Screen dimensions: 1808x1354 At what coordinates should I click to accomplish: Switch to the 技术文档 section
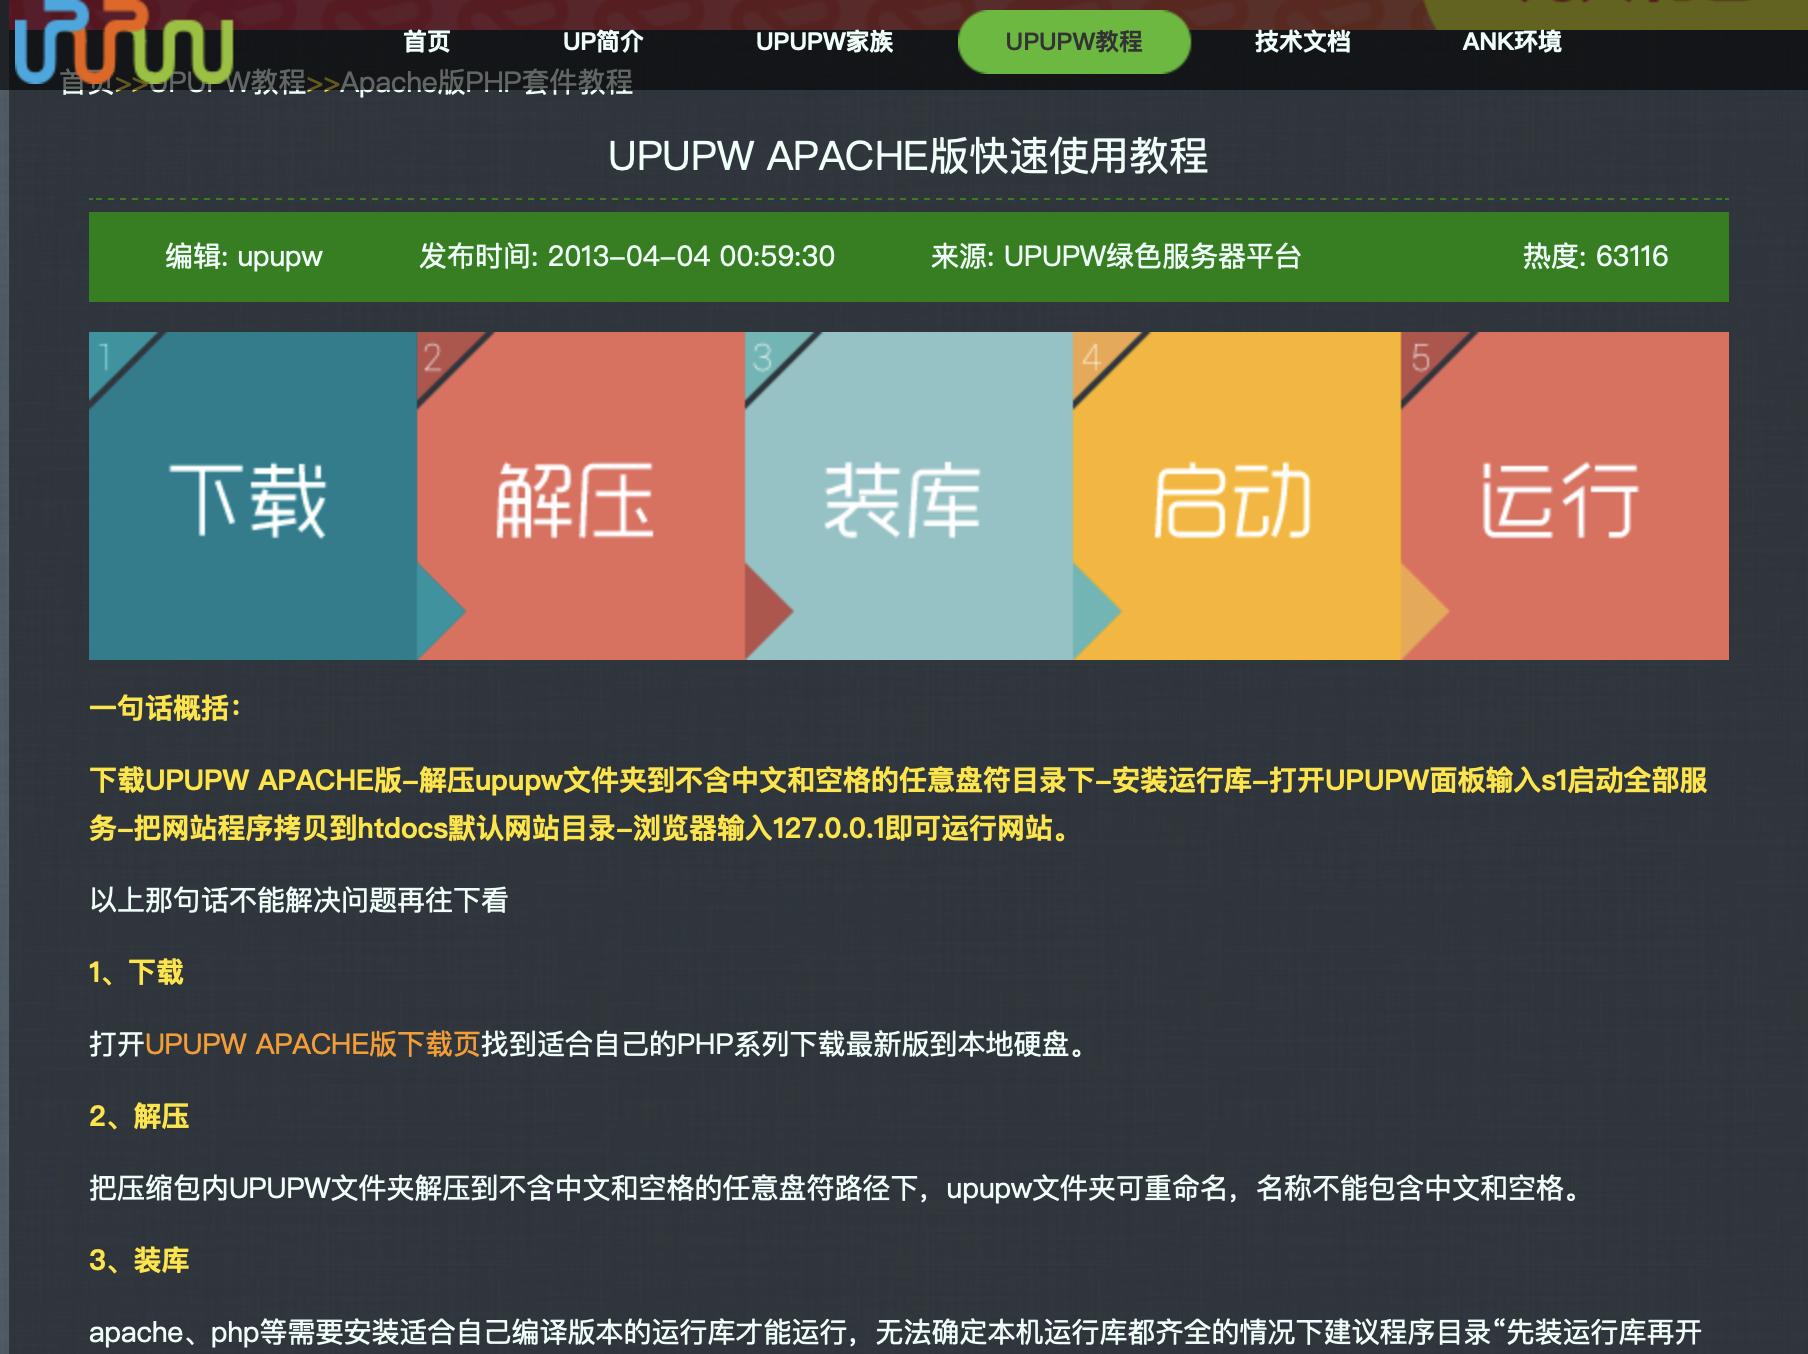coord(1302,42)
